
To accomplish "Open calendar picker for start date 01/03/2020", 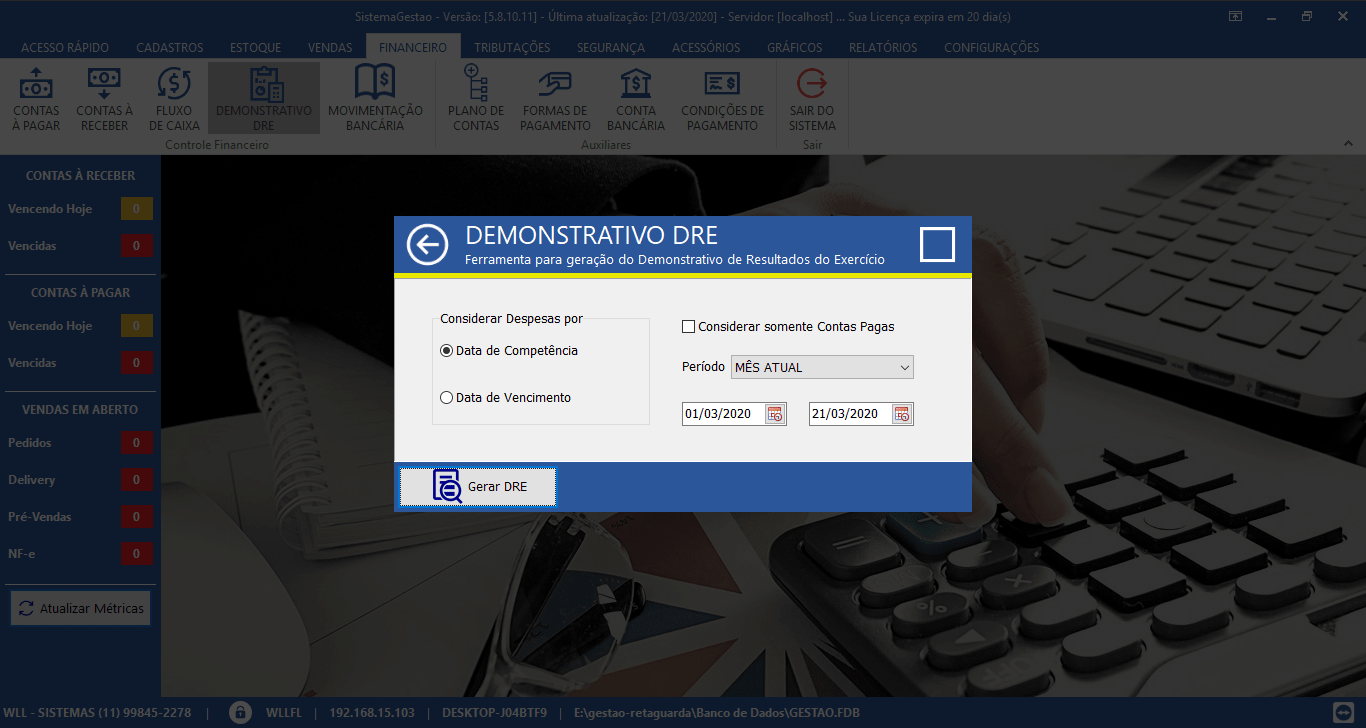I will tap(775, 414).
